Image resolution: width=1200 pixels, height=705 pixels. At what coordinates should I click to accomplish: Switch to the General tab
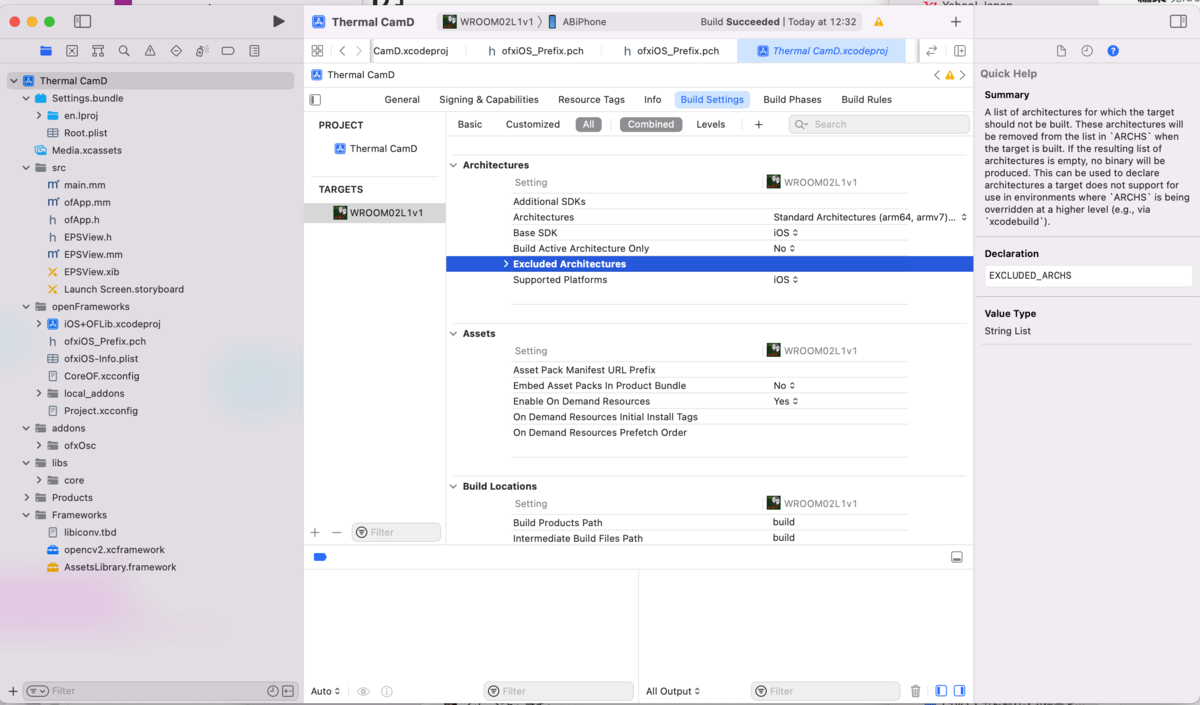coord(402,100)
